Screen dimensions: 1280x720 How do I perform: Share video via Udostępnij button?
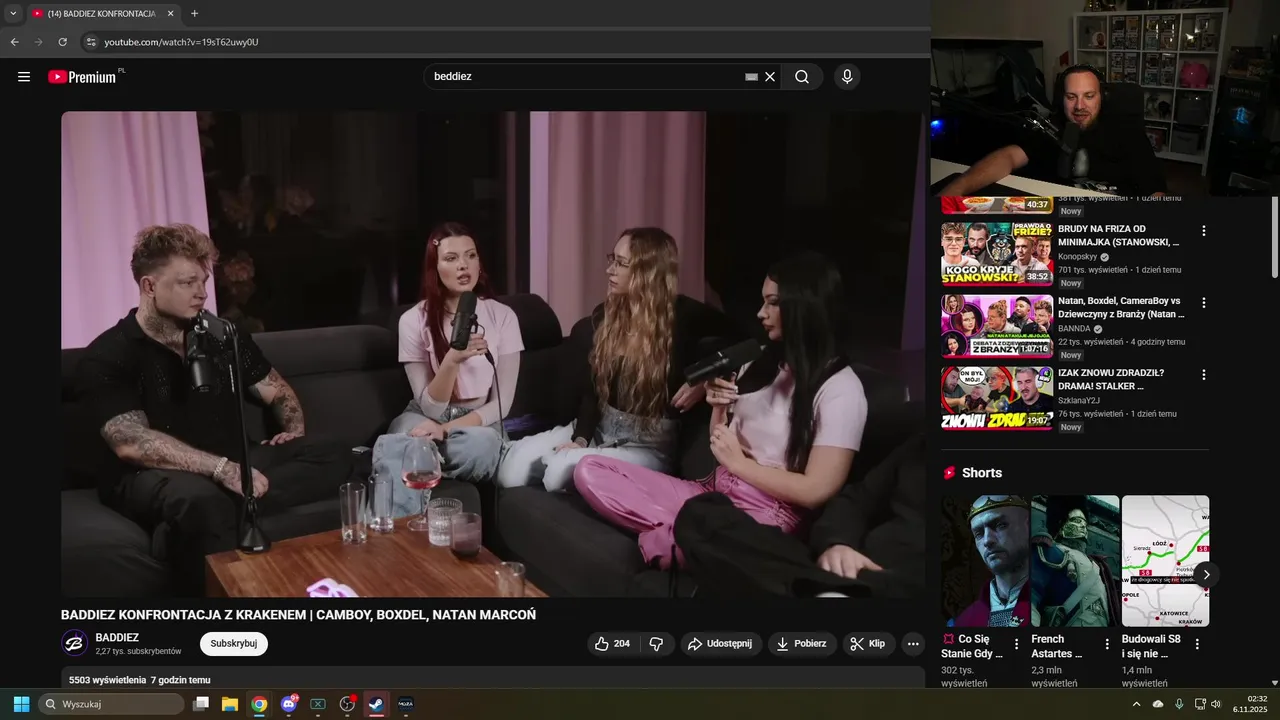(x=720, y=644)
